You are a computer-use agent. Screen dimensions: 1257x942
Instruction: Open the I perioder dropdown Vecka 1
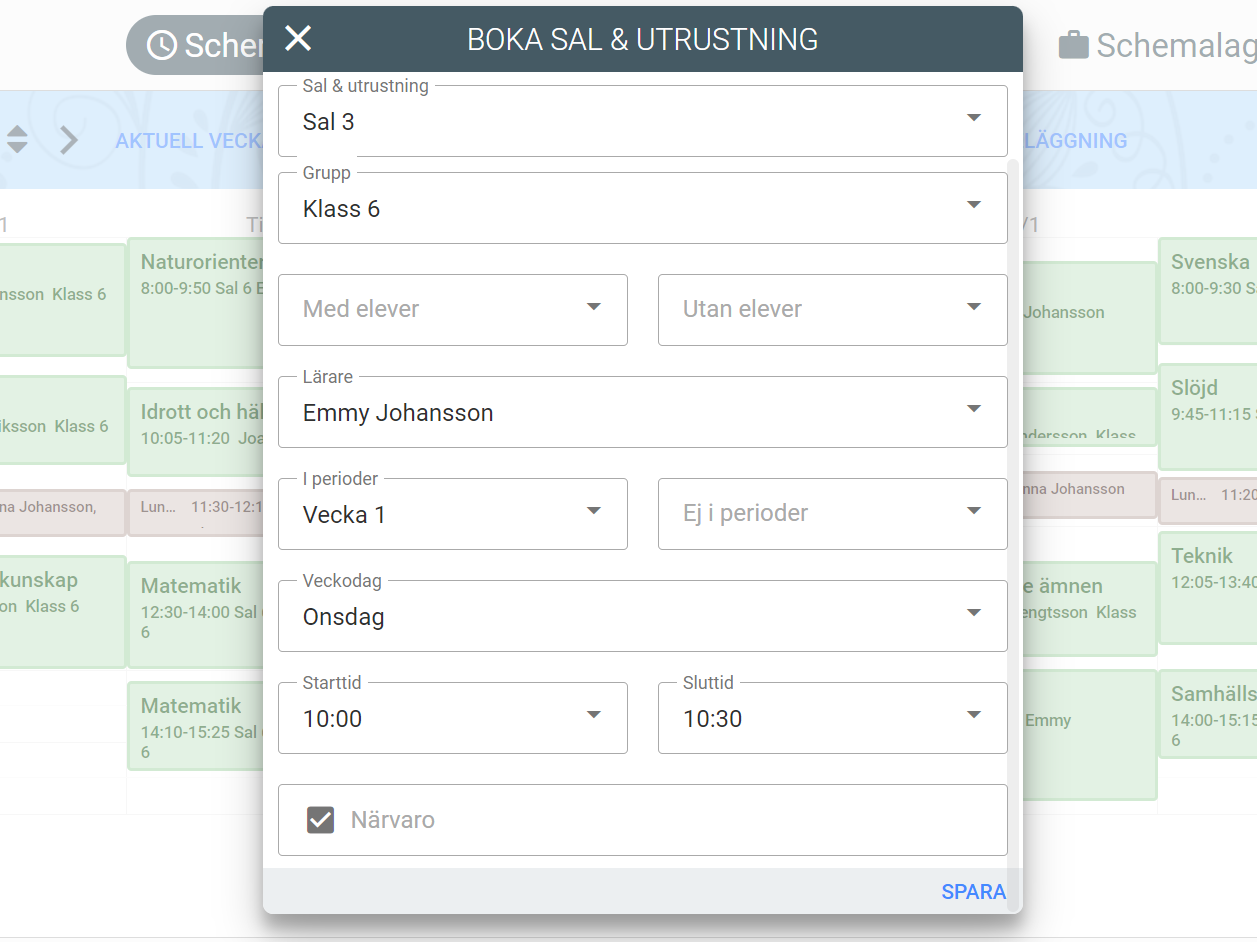click(x=452, y=514)
